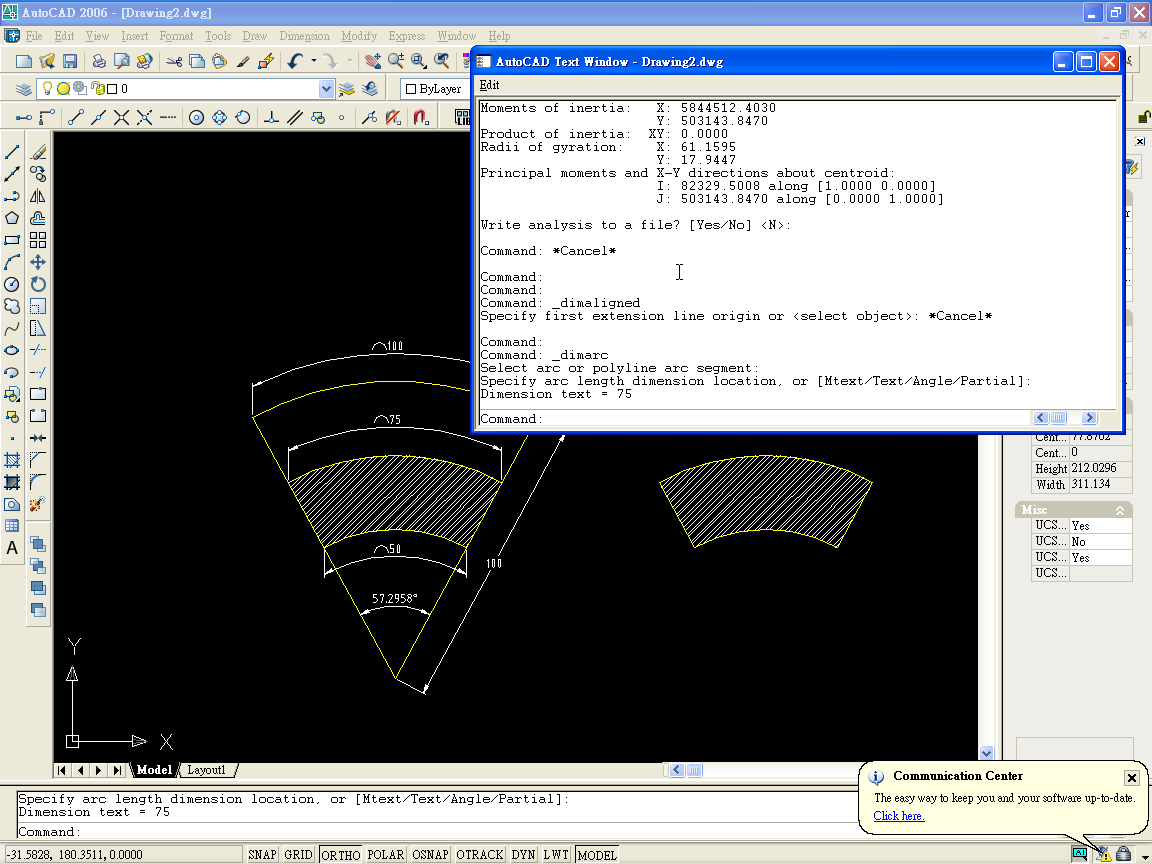This screenshot has height=864, width=1152.
Task: Open the ByLayer color control dropdown
Action: 433,89
